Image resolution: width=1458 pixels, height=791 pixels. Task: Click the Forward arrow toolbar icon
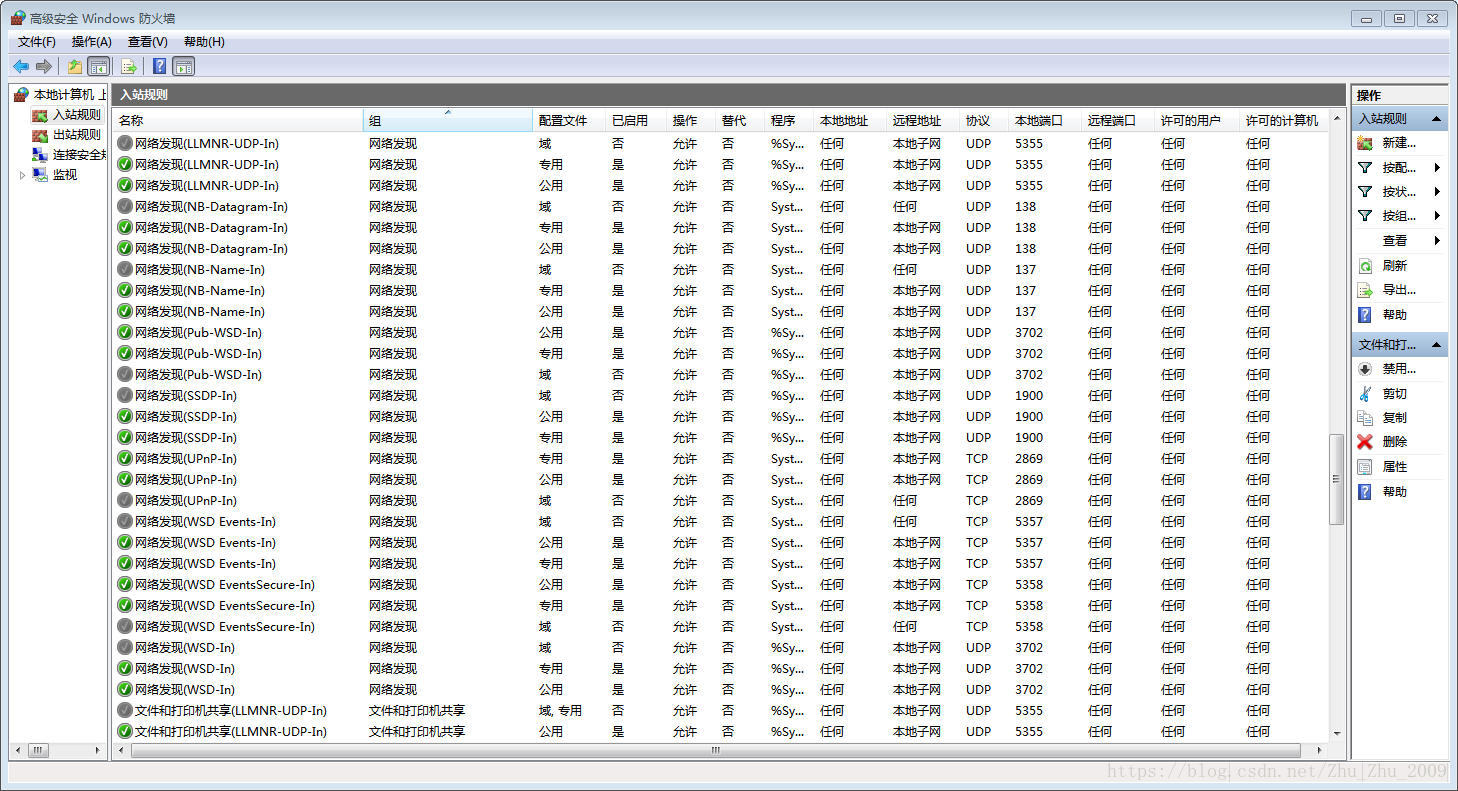click(44, 66)
